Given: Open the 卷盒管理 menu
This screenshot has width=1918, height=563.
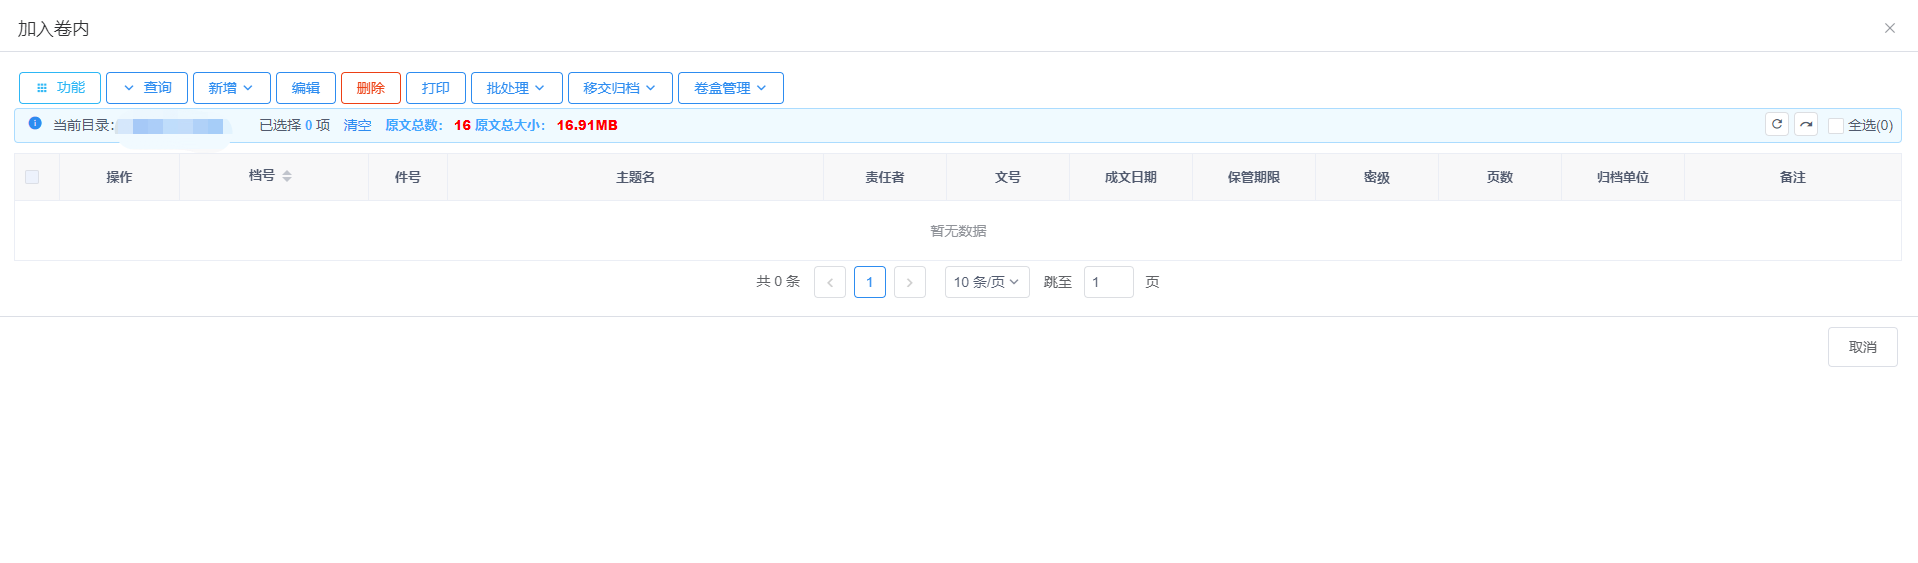Looking at the screenshot, I should (730, 88).
